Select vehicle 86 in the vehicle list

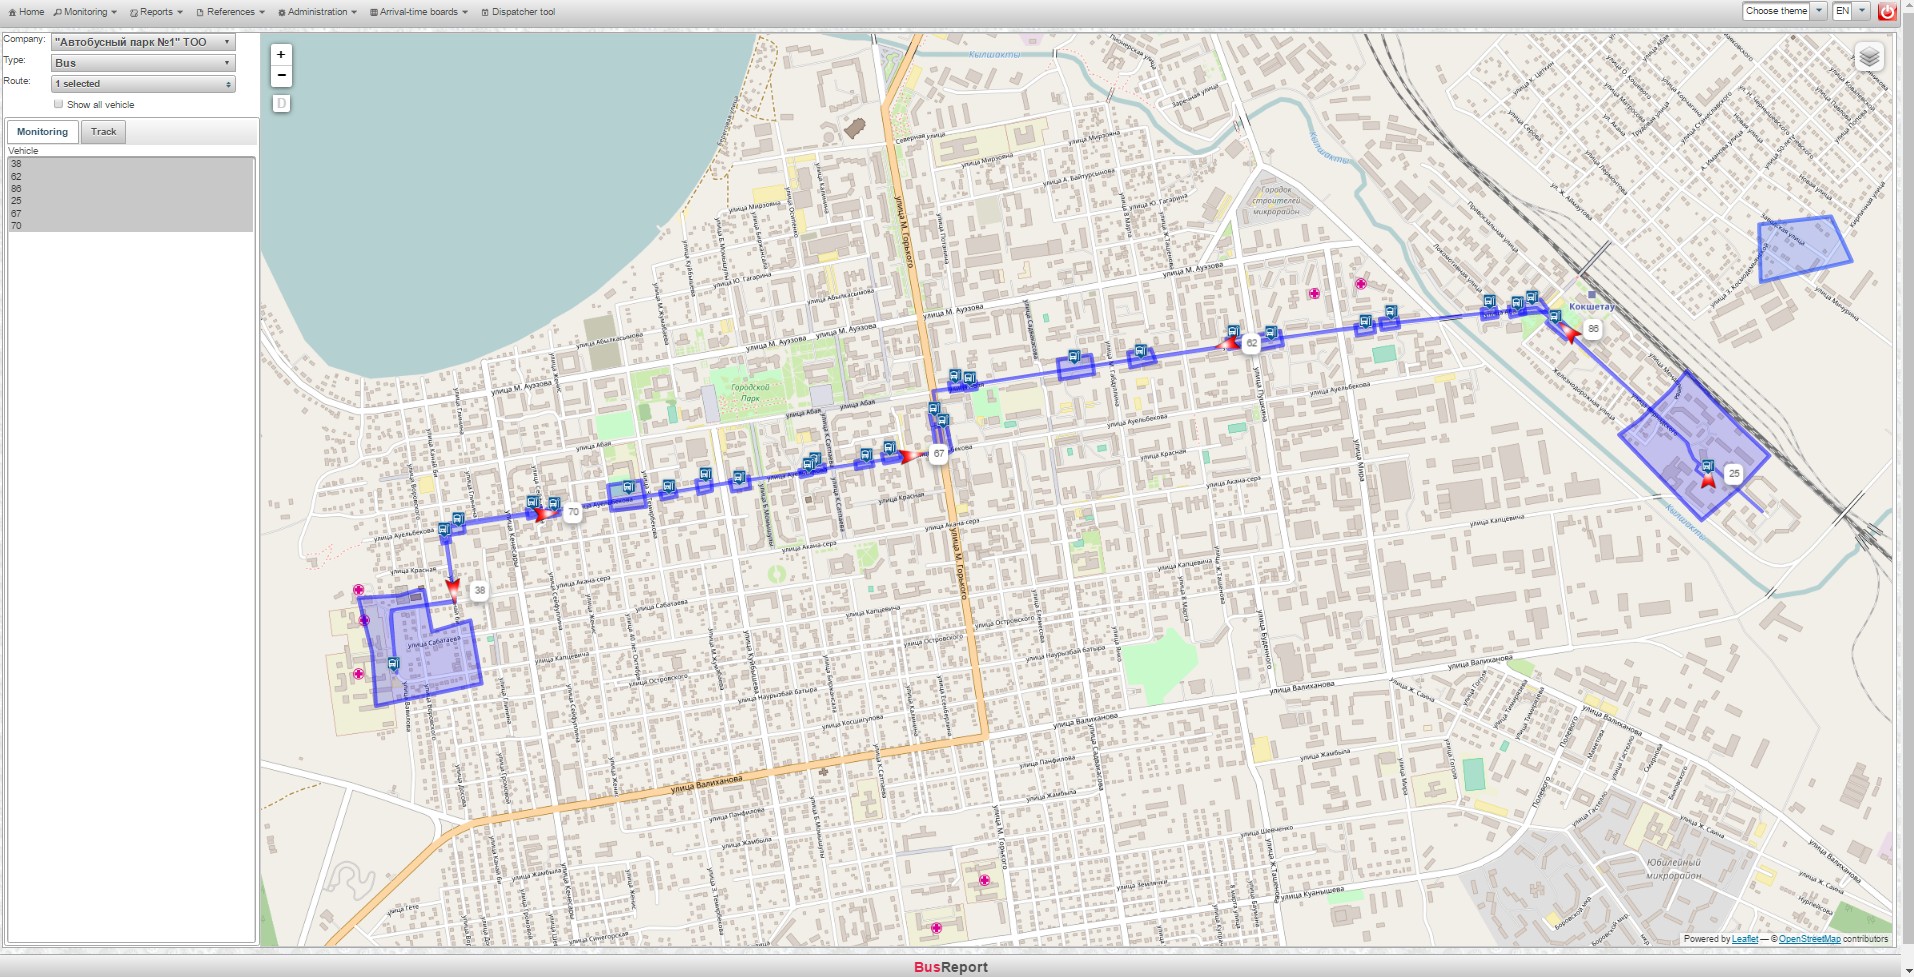click(x=16, y=189)
